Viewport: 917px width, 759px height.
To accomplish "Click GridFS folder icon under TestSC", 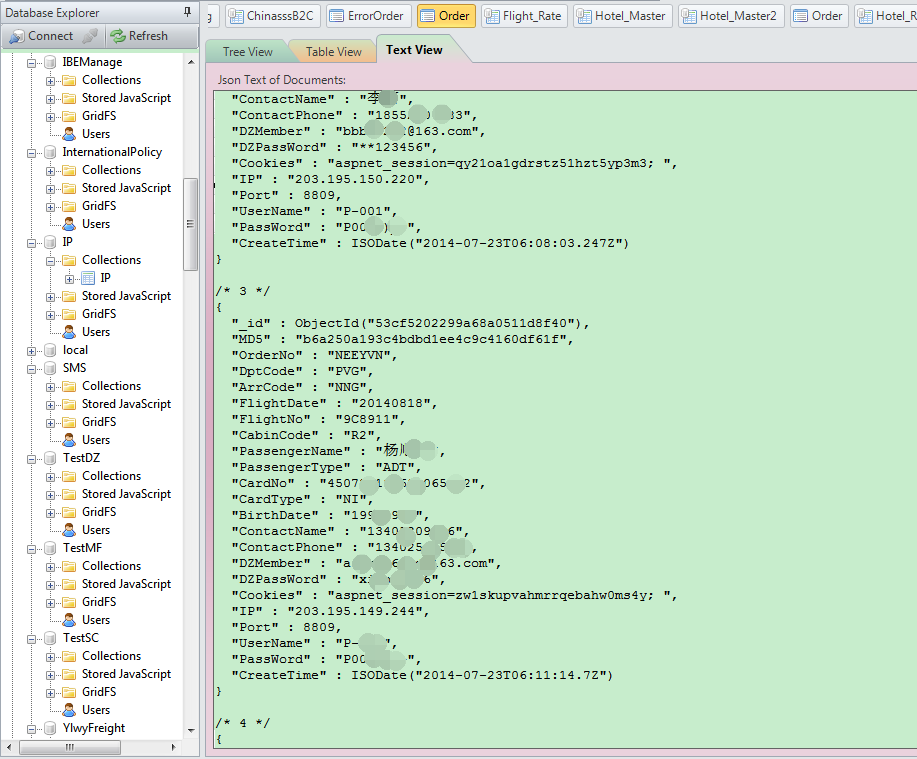I will tap(69, 692).
